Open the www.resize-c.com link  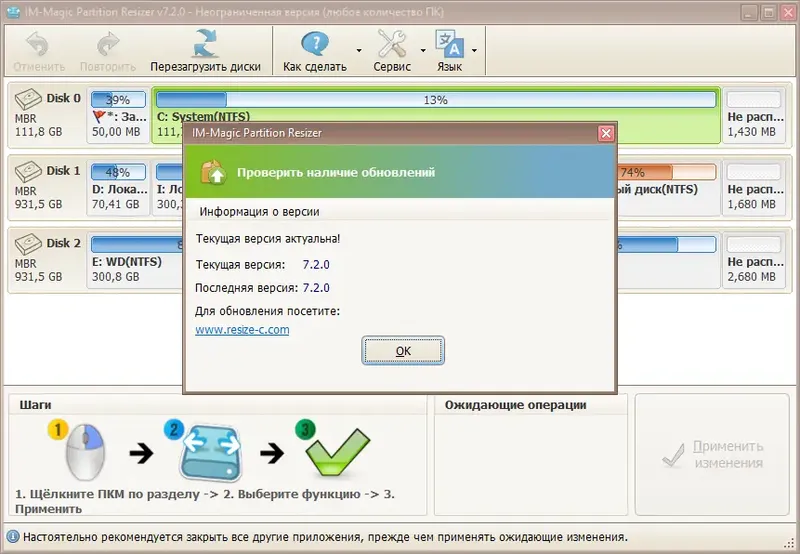(x=242, y=330)
